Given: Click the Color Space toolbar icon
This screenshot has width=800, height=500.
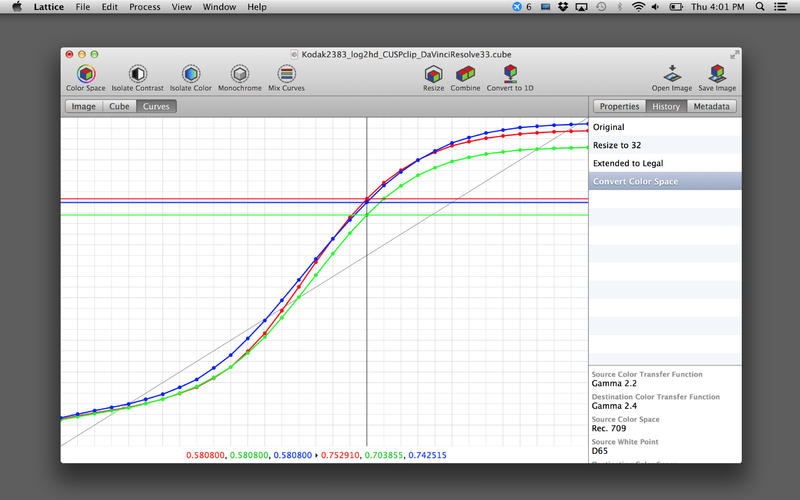Looking at the screenshot, I should click(85, 74).
